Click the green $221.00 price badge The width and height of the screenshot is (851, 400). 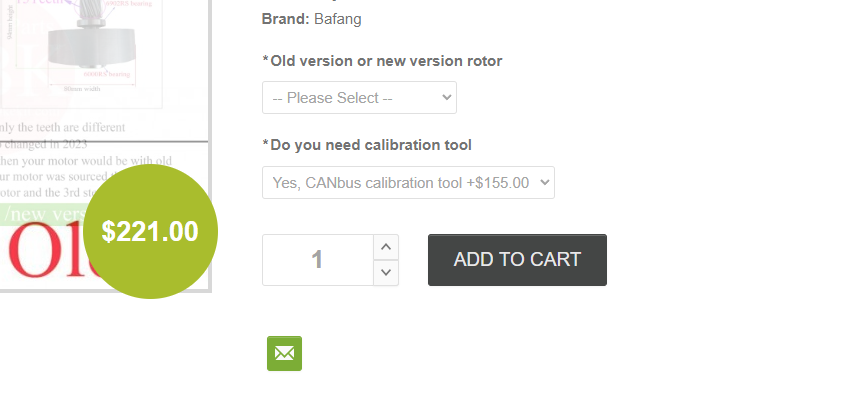coord(150,231)
